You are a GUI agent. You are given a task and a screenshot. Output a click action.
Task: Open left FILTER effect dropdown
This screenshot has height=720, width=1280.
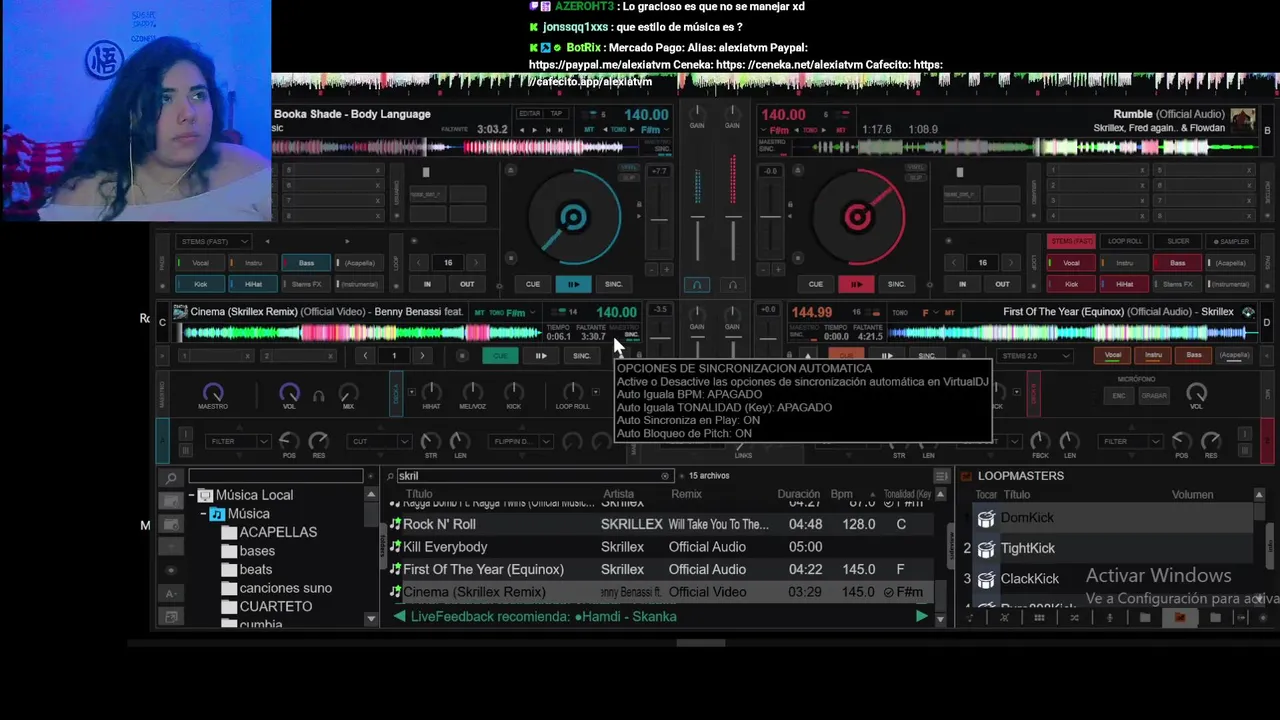tap(238, 441)
